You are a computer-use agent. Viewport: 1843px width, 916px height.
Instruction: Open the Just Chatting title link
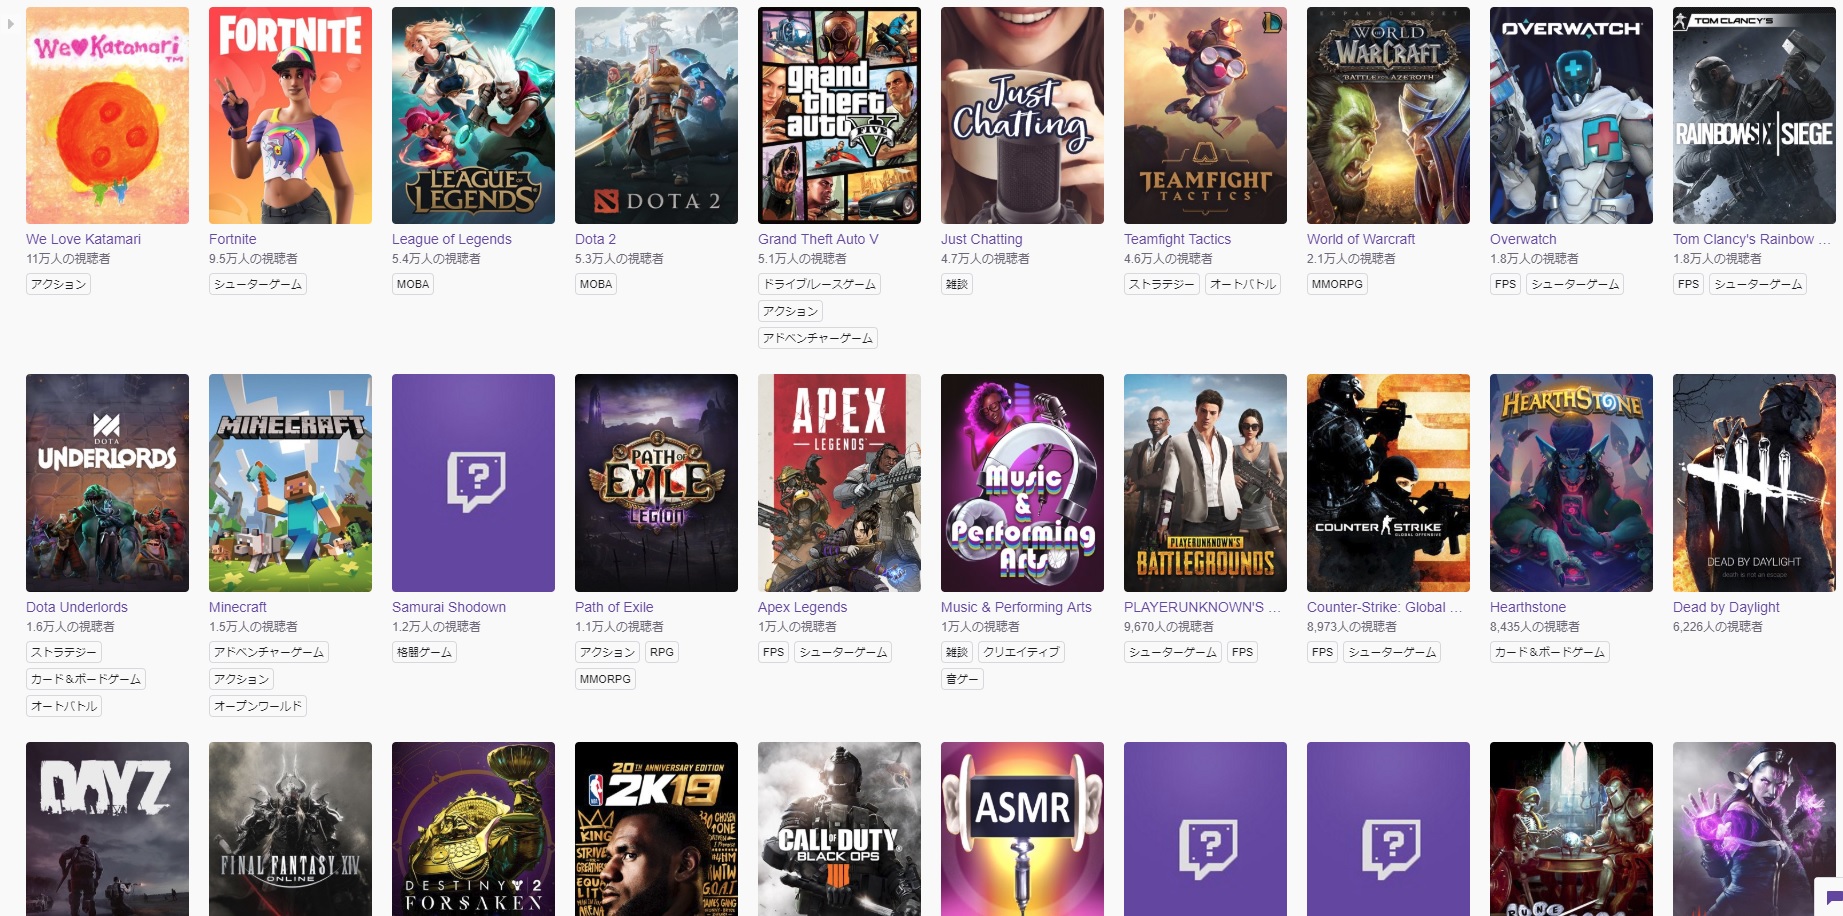pyautogui.click(x=981, y=239)
